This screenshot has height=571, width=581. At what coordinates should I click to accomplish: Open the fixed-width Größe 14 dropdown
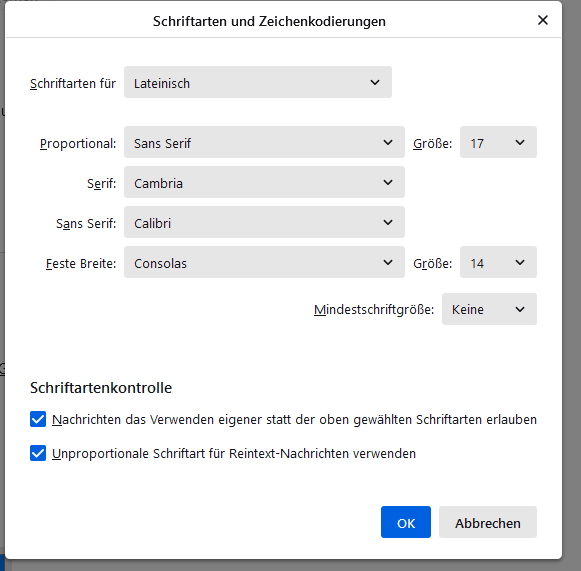point(498,262)
